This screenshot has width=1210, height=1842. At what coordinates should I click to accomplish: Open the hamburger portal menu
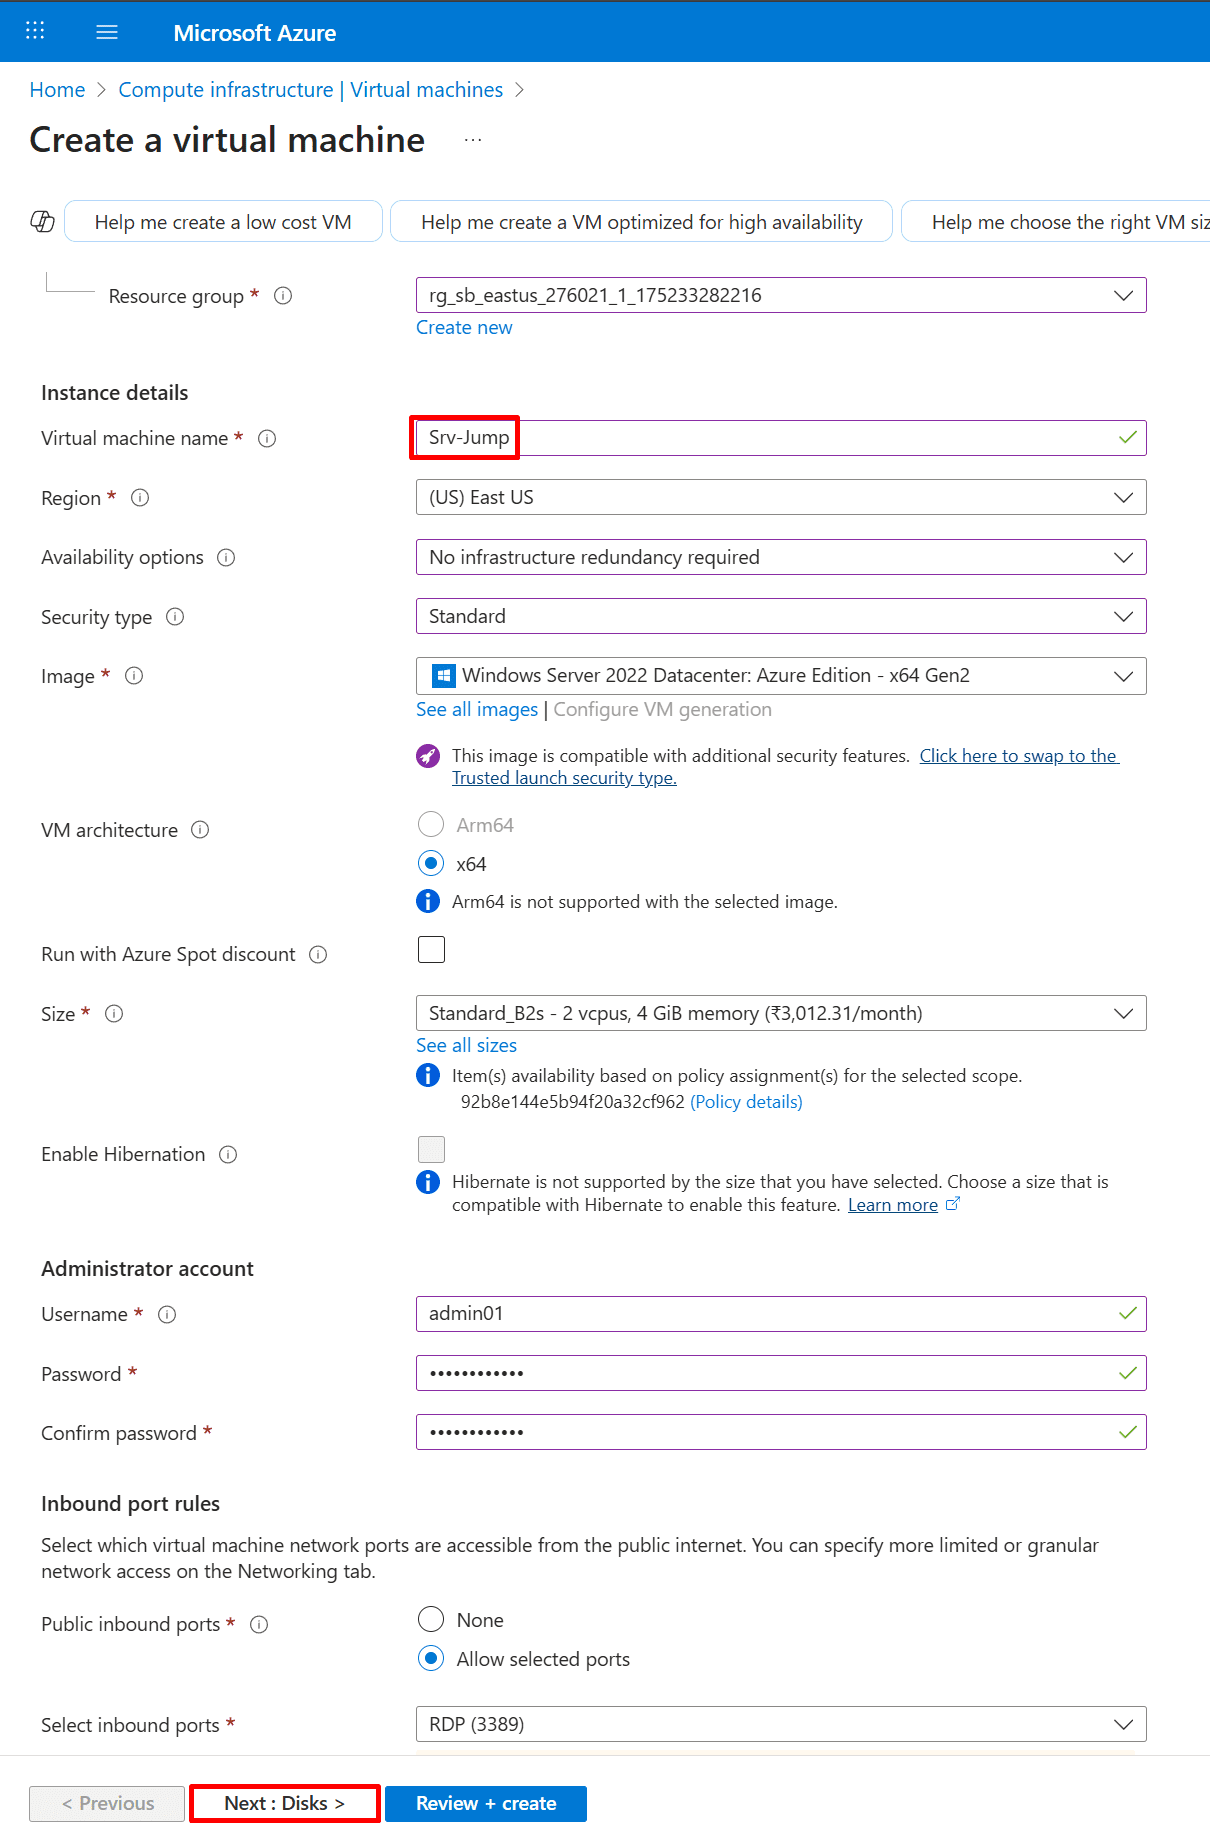click(107, 32)
